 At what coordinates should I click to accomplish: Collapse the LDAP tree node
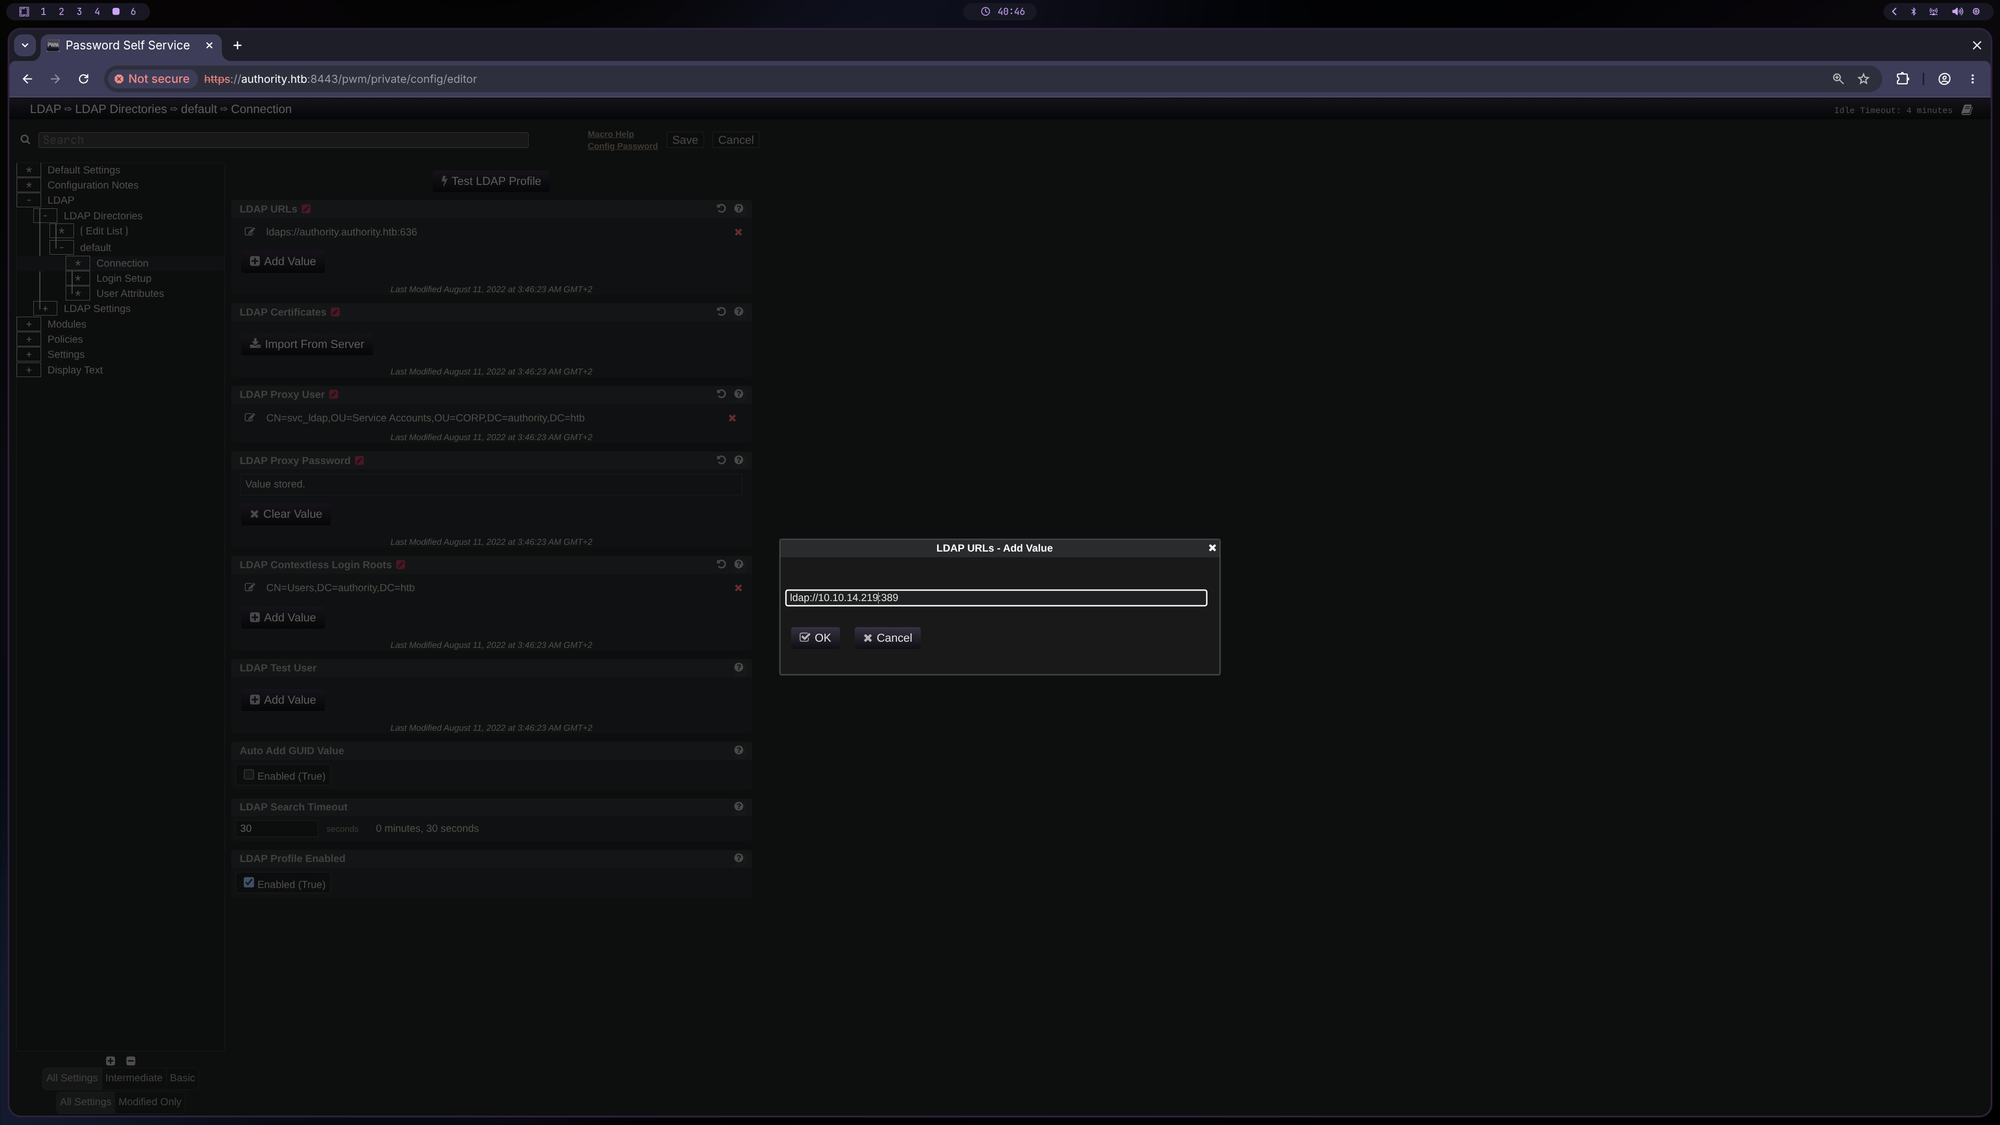click(x=29, y=200)
